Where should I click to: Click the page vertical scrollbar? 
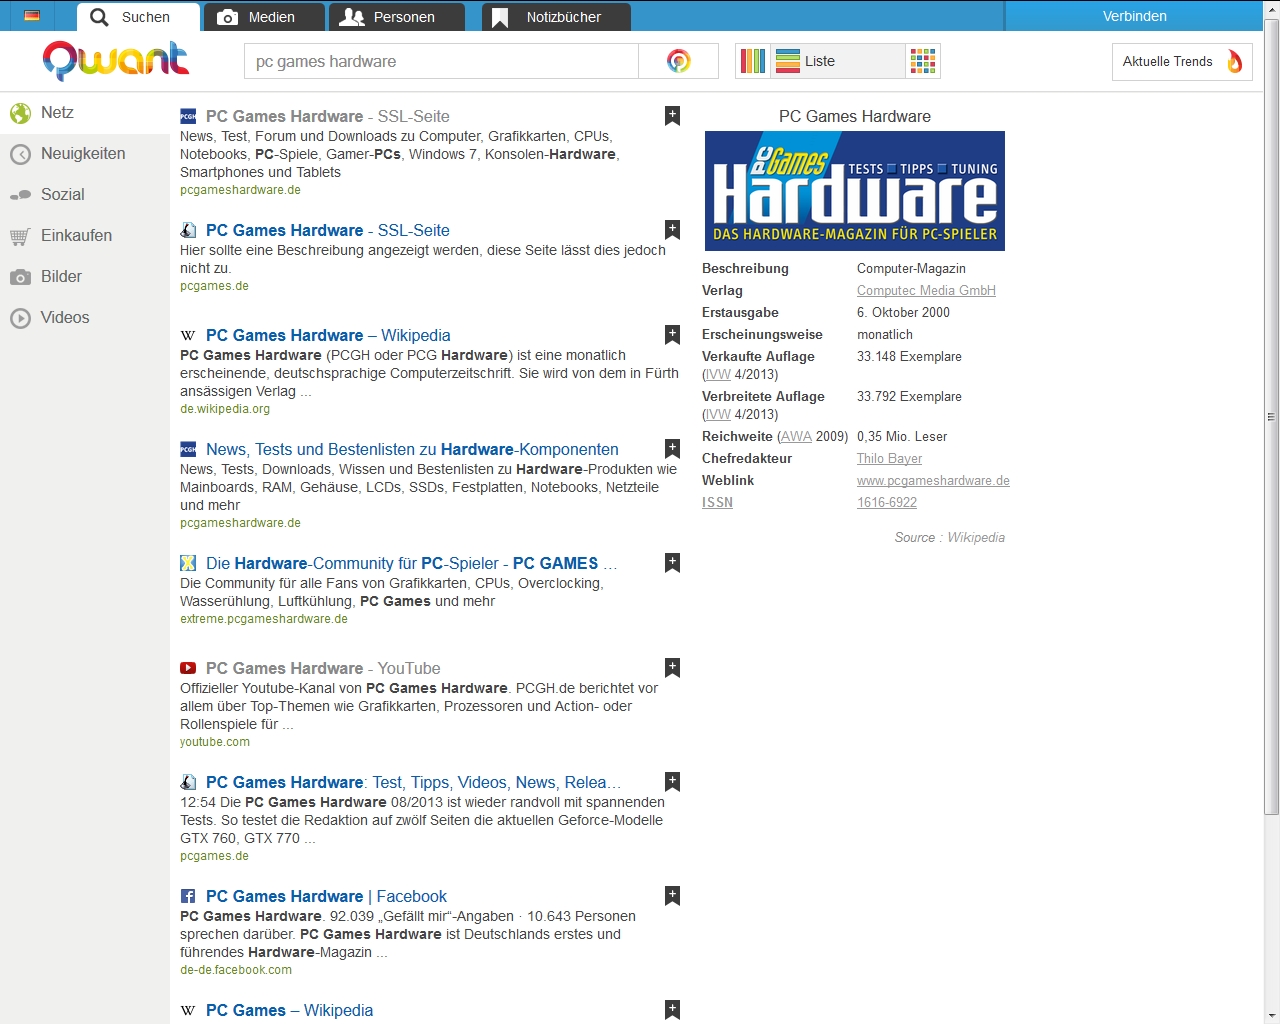1272,416
